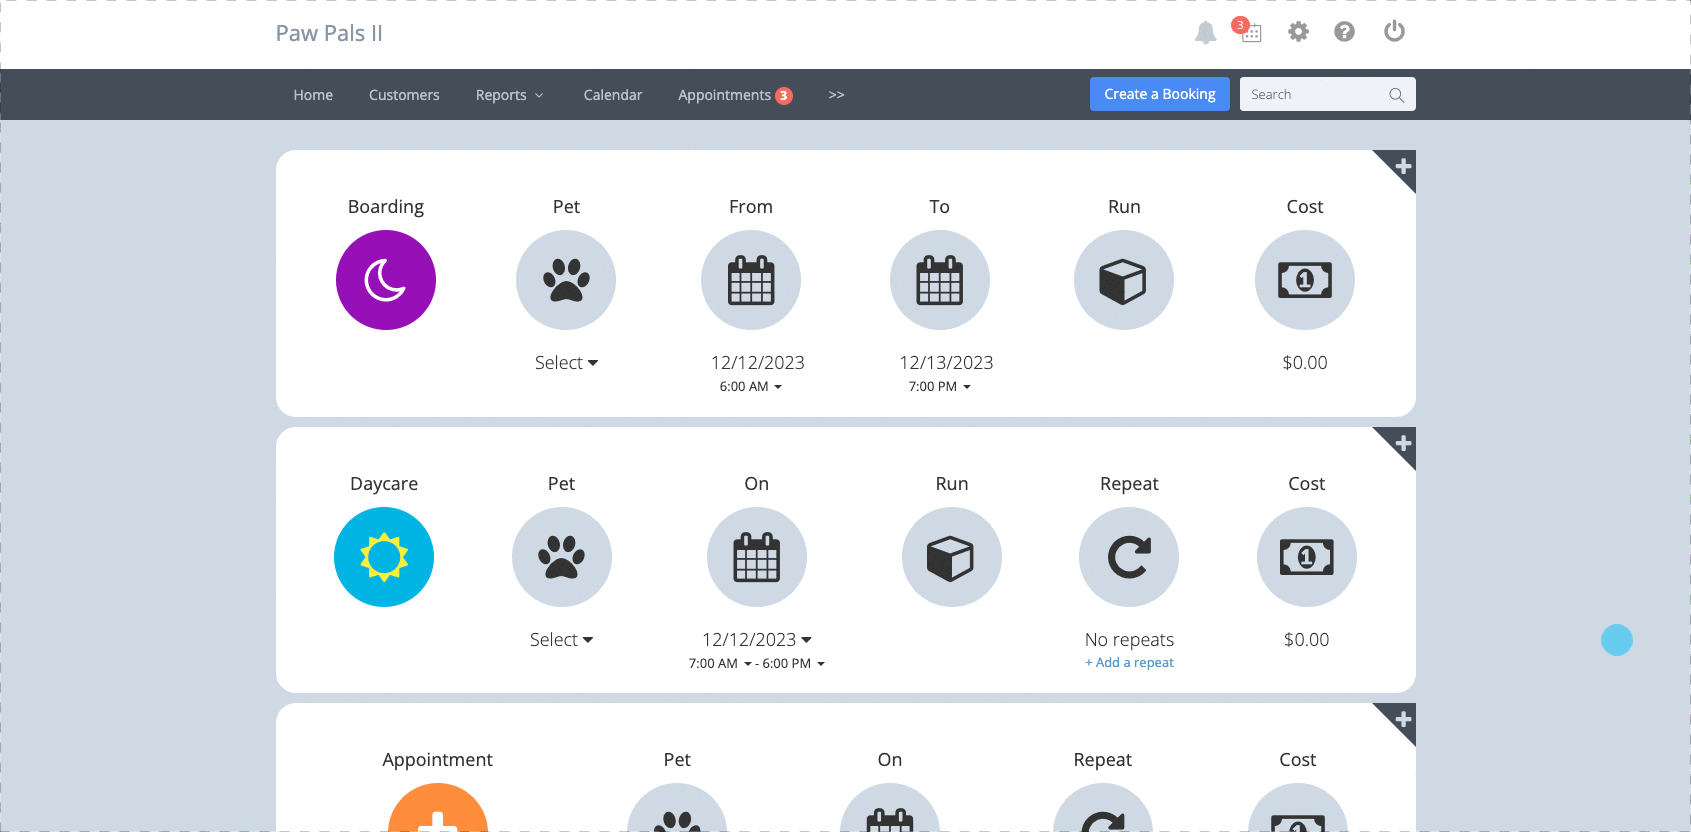Open the Appointments nav item
Screen dimensions: 1691x832
pos(735,95)
